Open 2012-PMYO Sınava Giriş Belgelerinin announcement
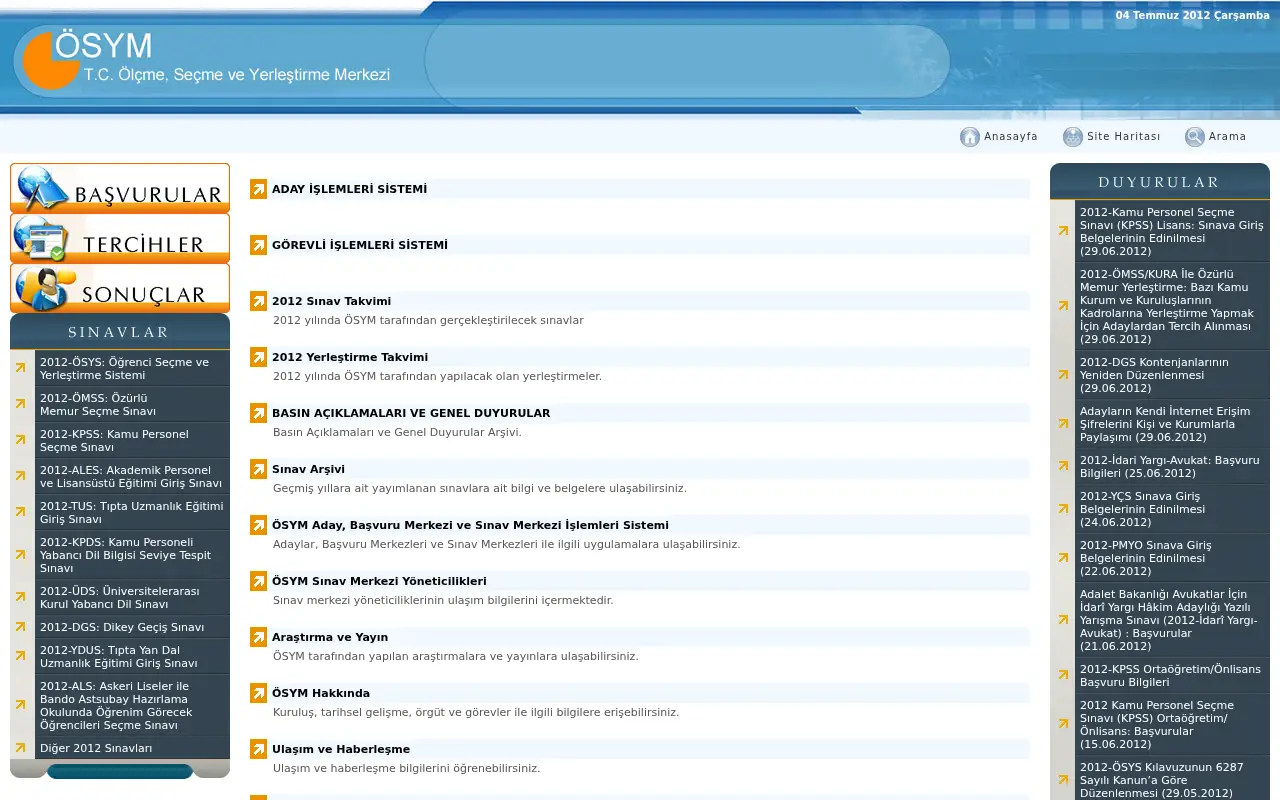The height and width of the screenshot is (800, 1280). [x=1145, y=558]
